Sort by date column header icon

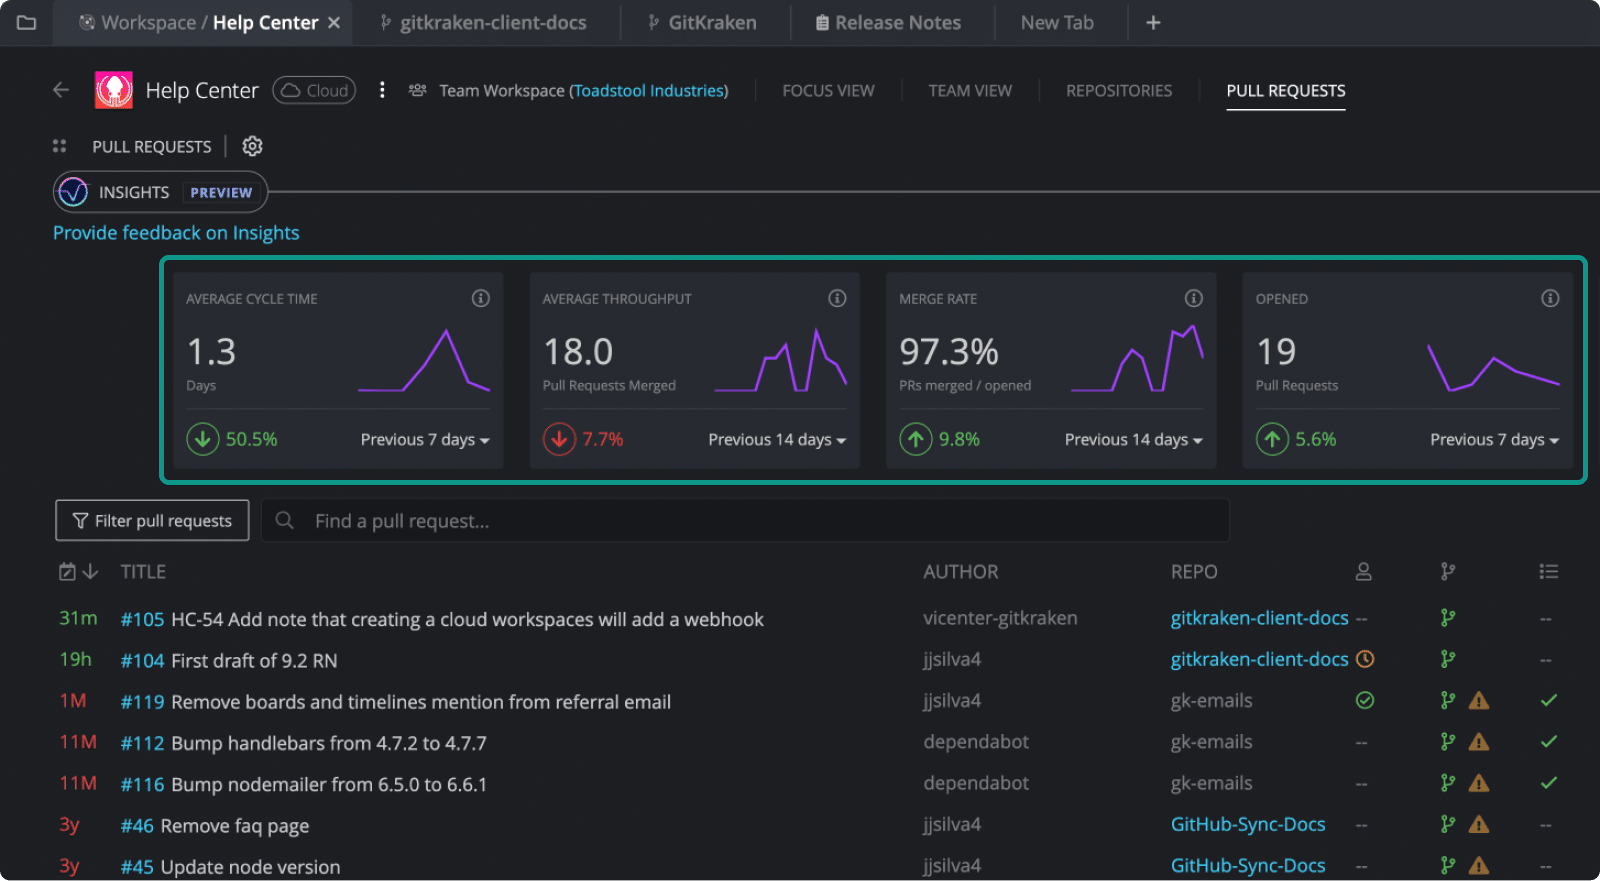tap(78, 572)
